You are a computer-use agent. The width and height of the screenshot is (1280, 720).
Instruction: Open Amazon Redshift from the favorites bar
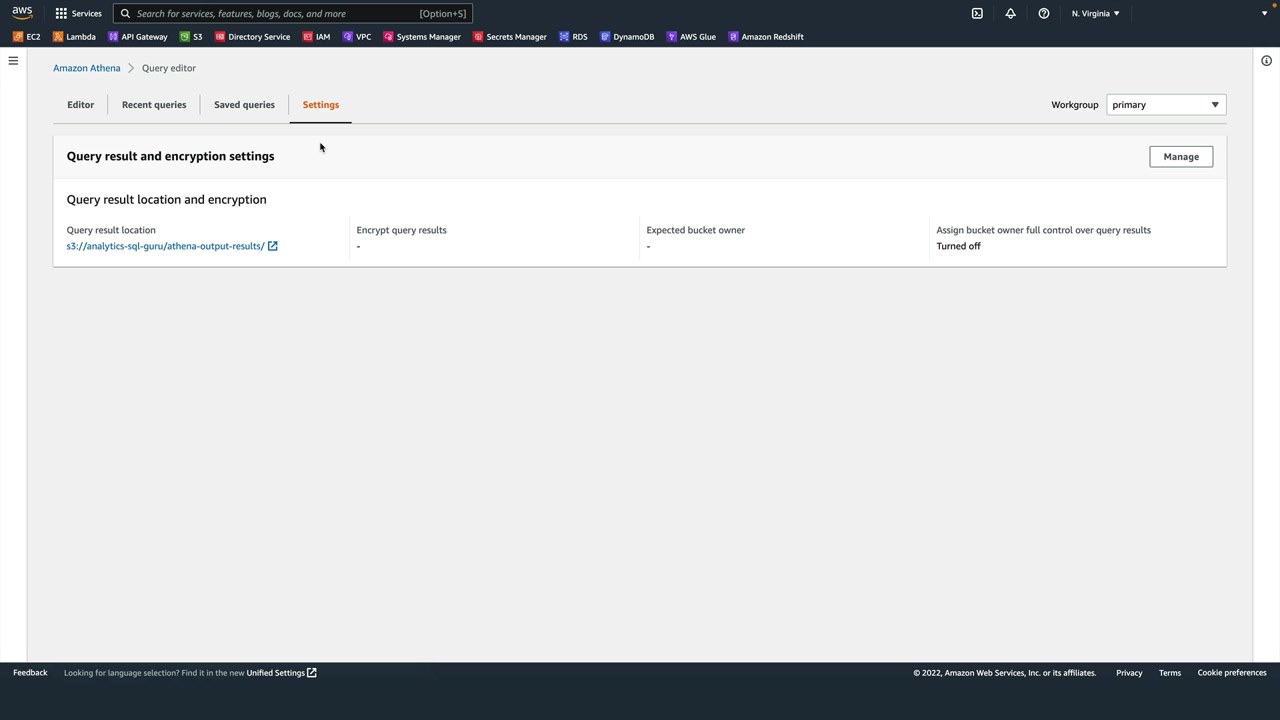pyautogui.click(x=766, y=37)
